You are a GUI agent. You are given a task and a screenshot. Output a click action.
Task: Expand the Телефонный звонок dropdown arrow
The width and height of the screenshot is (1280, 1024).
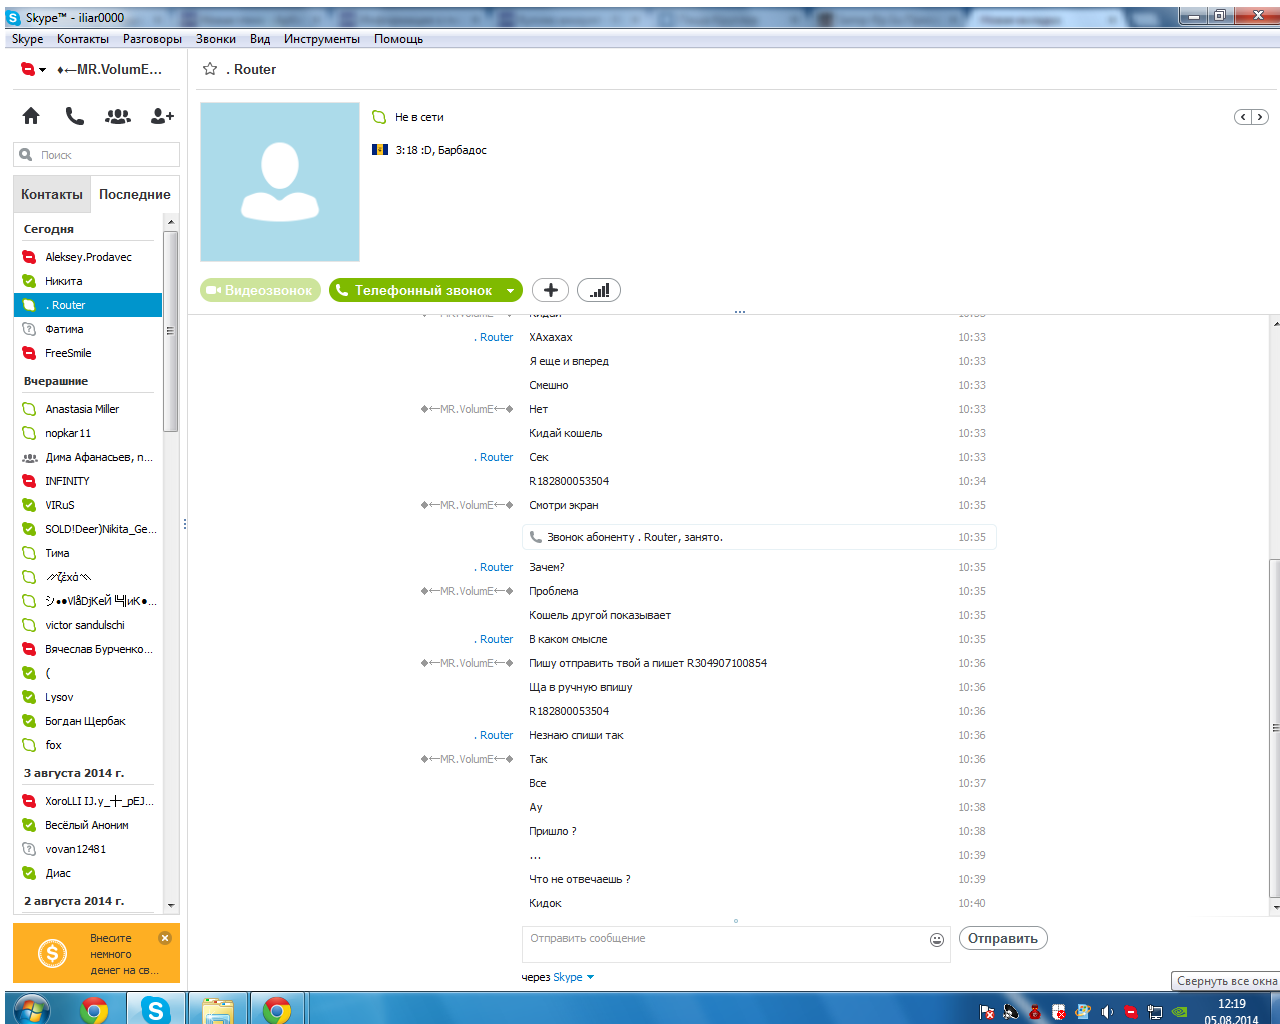pos(510,291)
